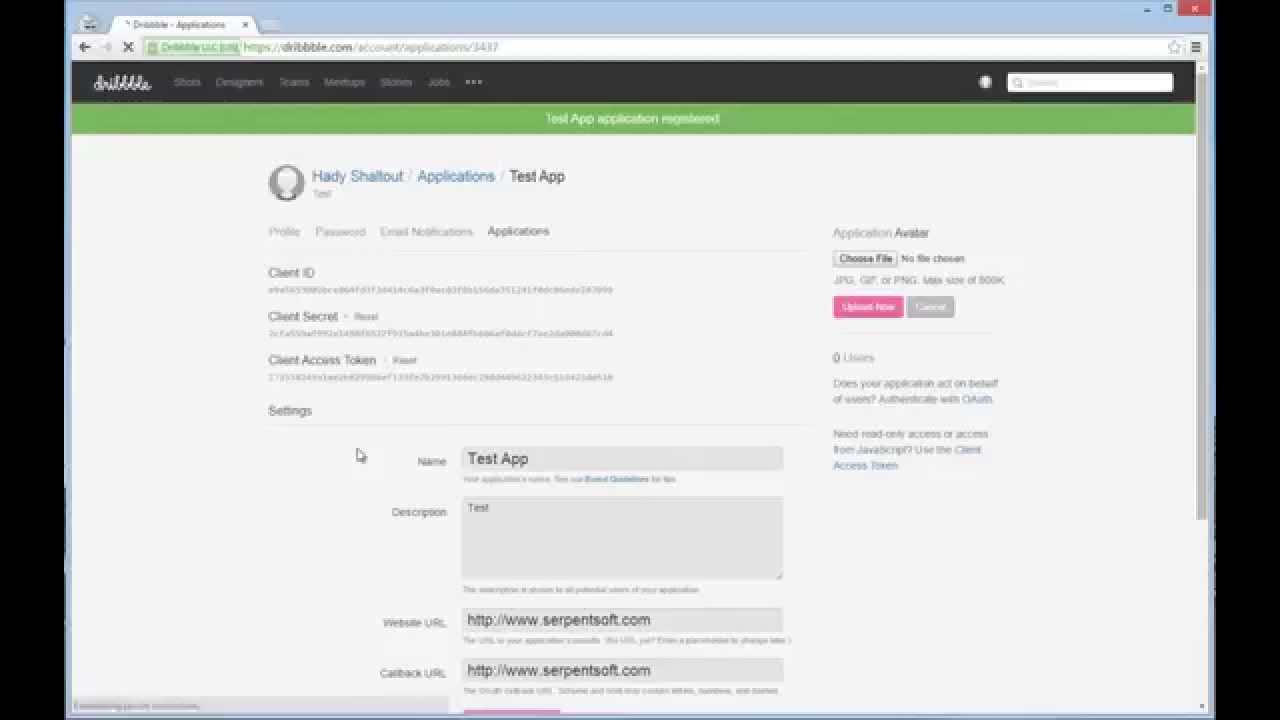Screen dimensions: 1280x720
Task: Open the Brand Guidelines link
Action: tap(616, 479)
